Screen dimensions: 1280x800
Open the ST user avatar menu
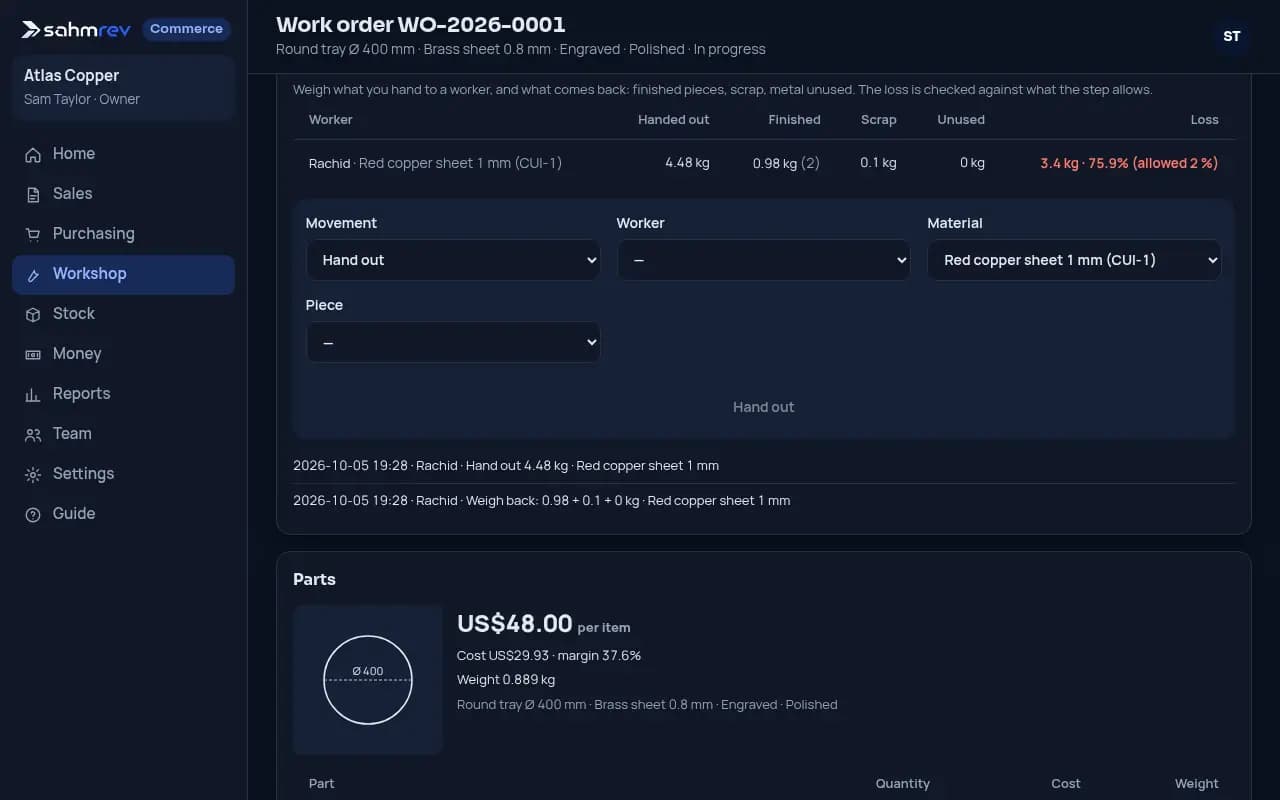1232,37
